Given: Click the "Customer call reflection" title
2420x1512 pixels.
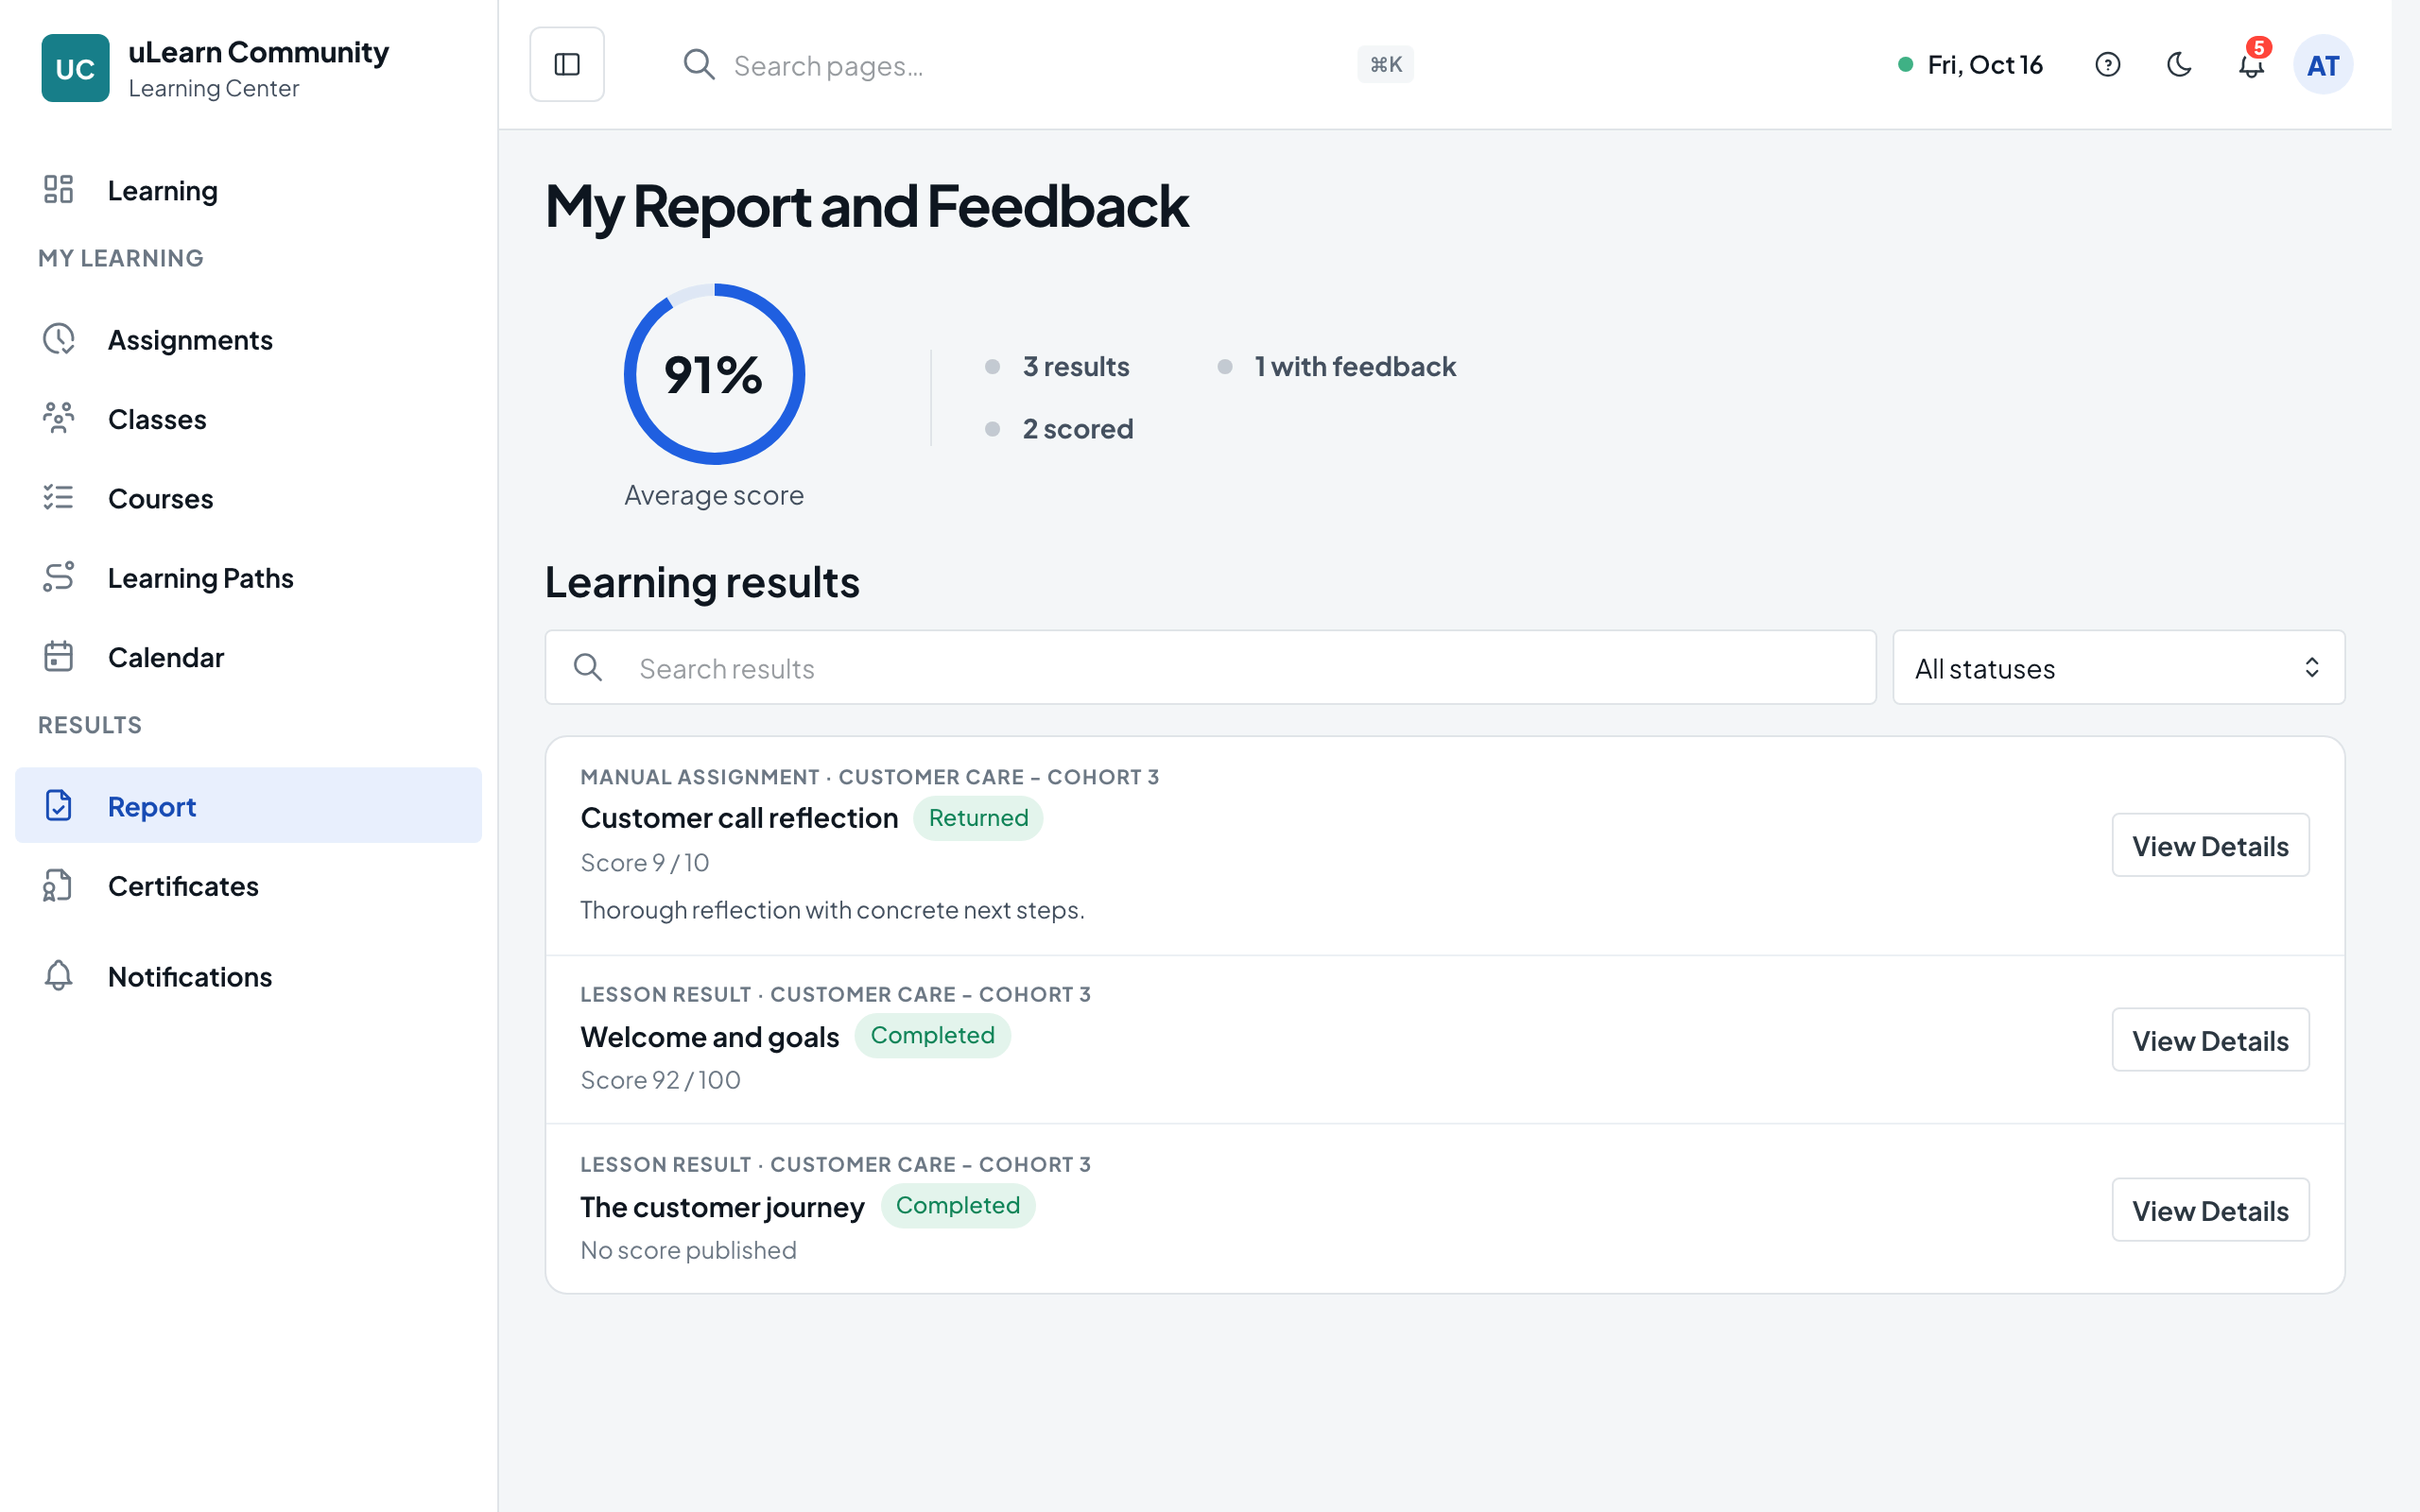Looking at the screenshot, I should click(739, 818).
